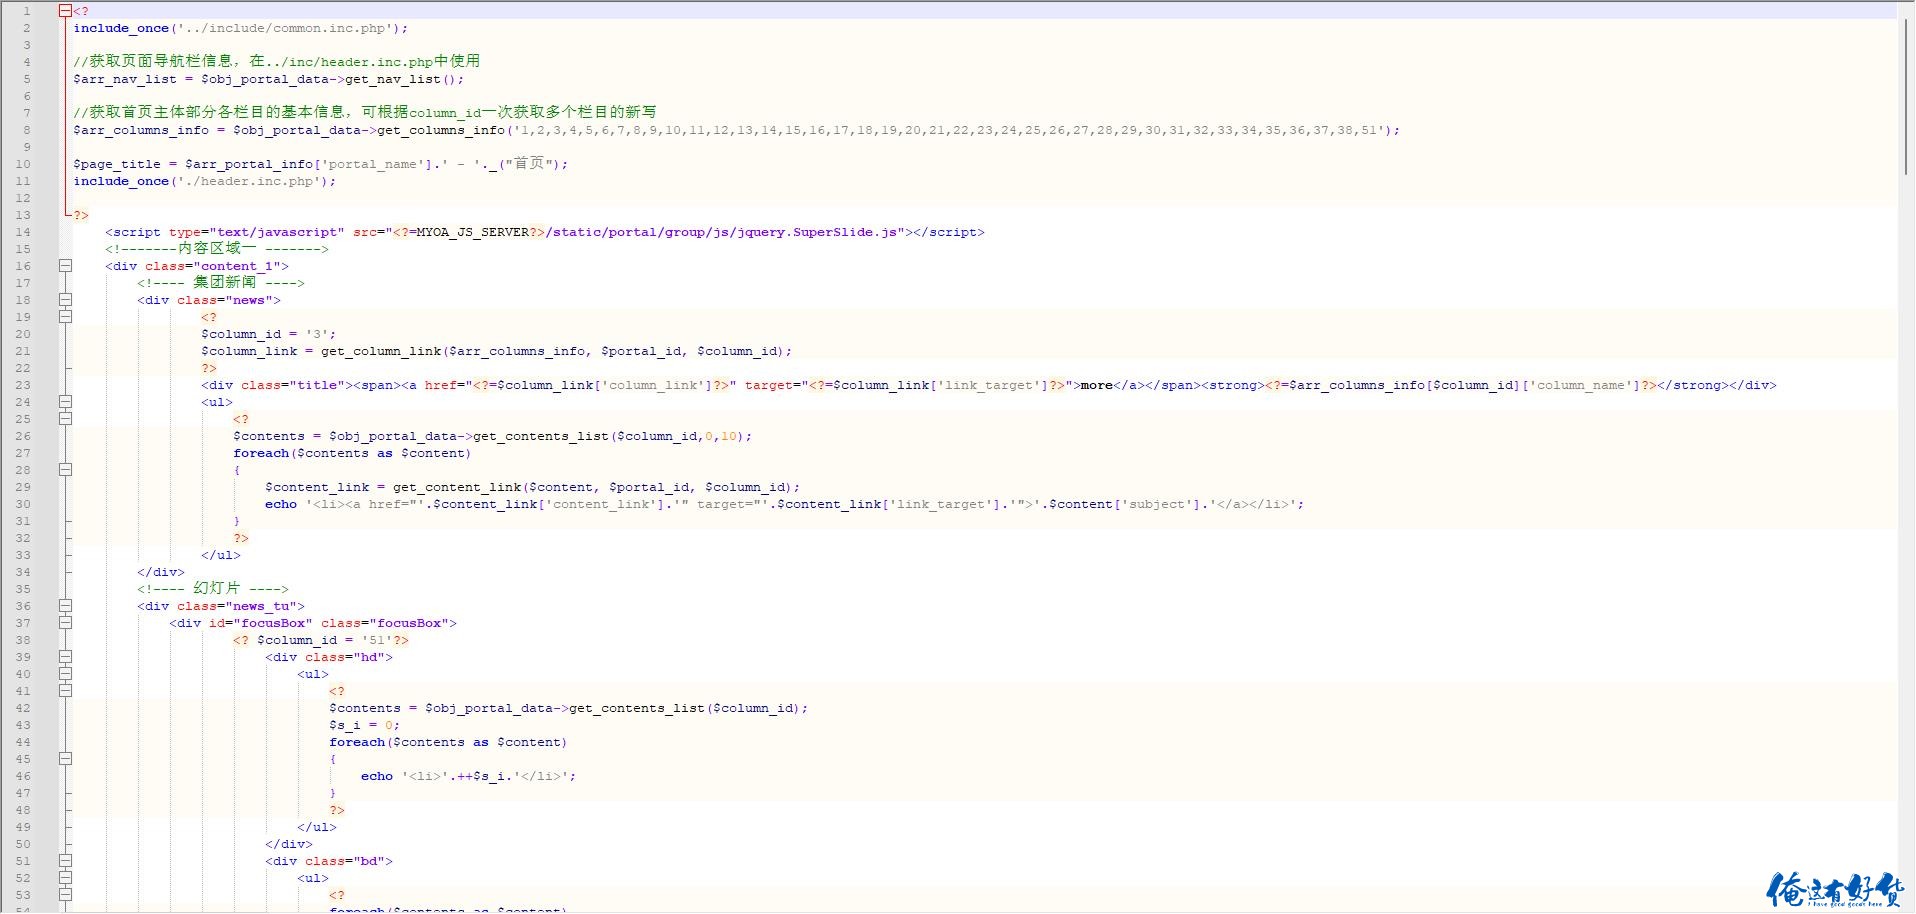The height and width of the screenshot is (914, 1916).
Task: Collapse the news div fold on line 18
Action: [65, 300]
